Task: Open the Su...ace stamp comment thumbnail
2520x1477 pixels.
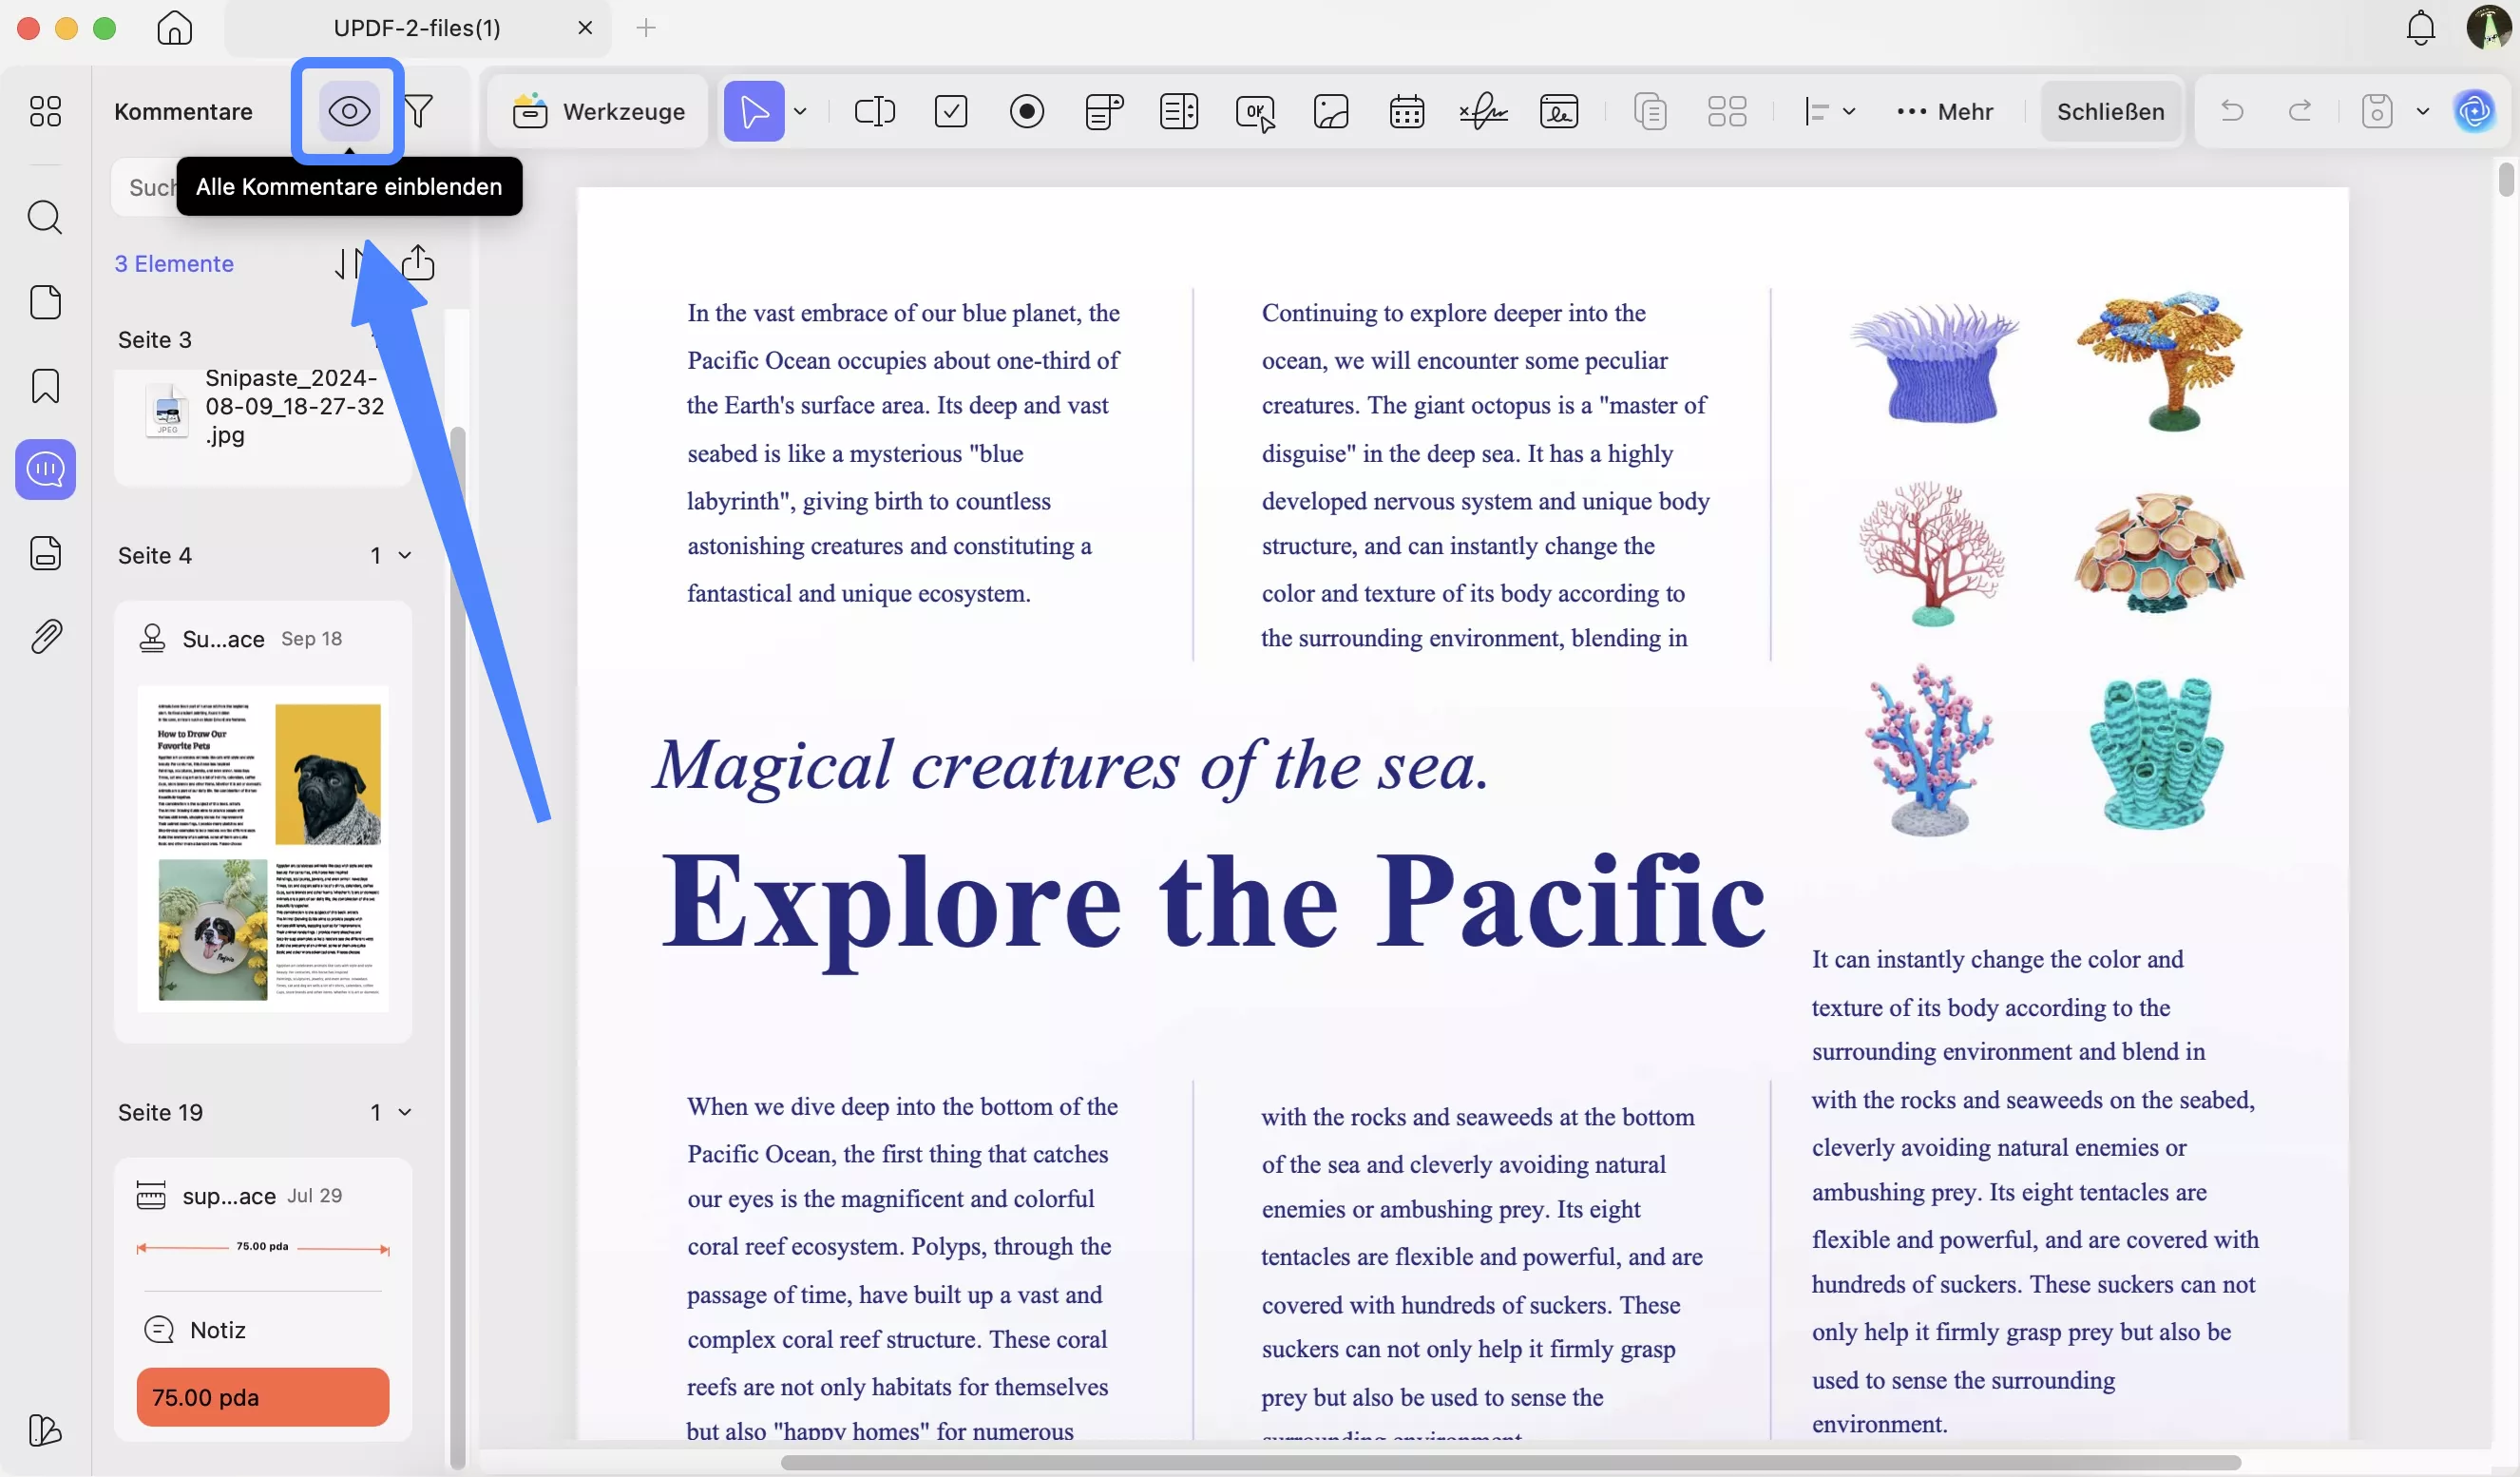Action: pyautogui.click(x=262, y=848)
